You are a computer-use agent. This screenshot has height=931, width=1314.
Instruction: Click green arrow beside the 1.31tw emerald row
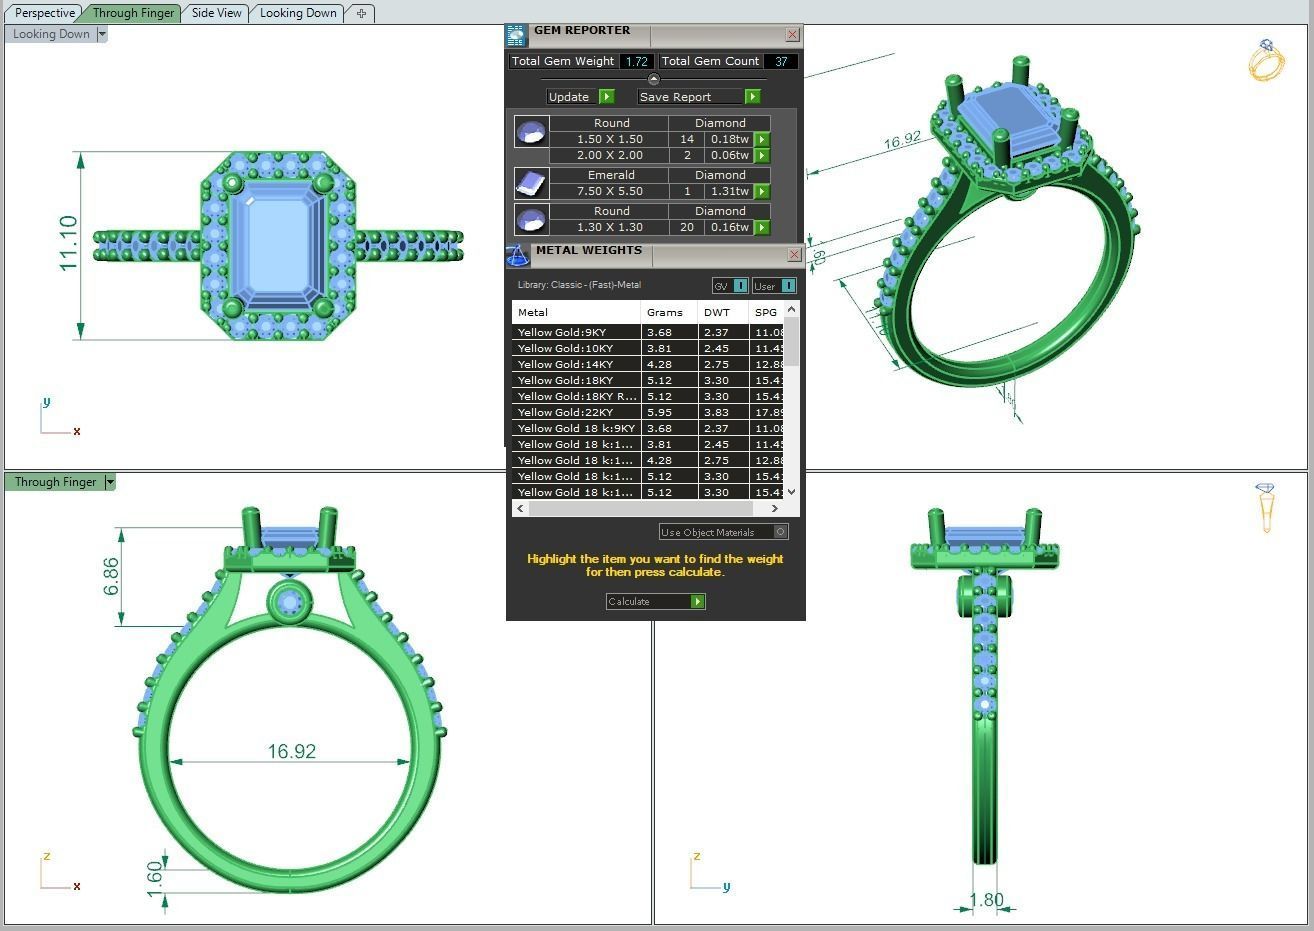coord(760,191)
